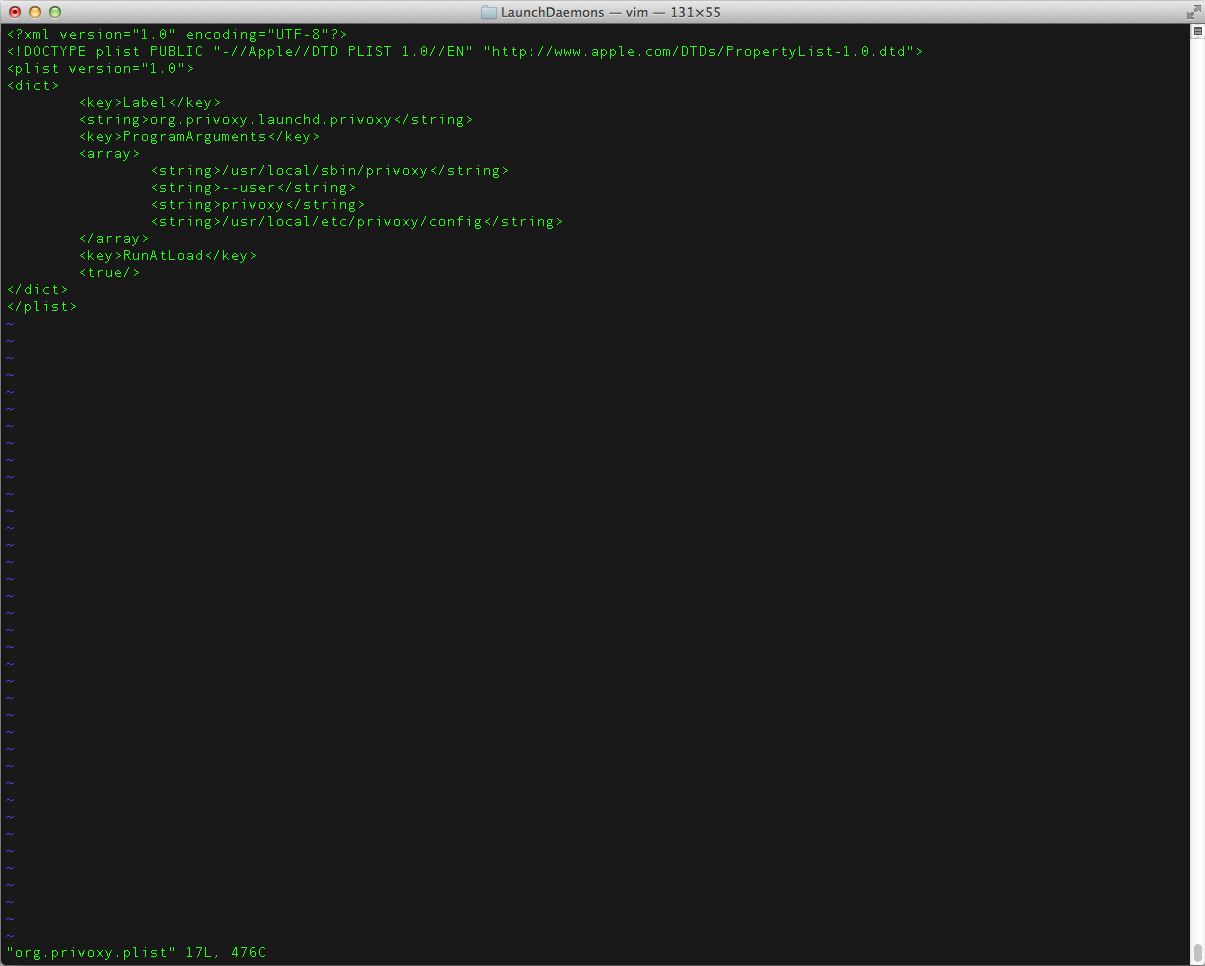Click the opening '<dict>' tag line

click(33, 85)
